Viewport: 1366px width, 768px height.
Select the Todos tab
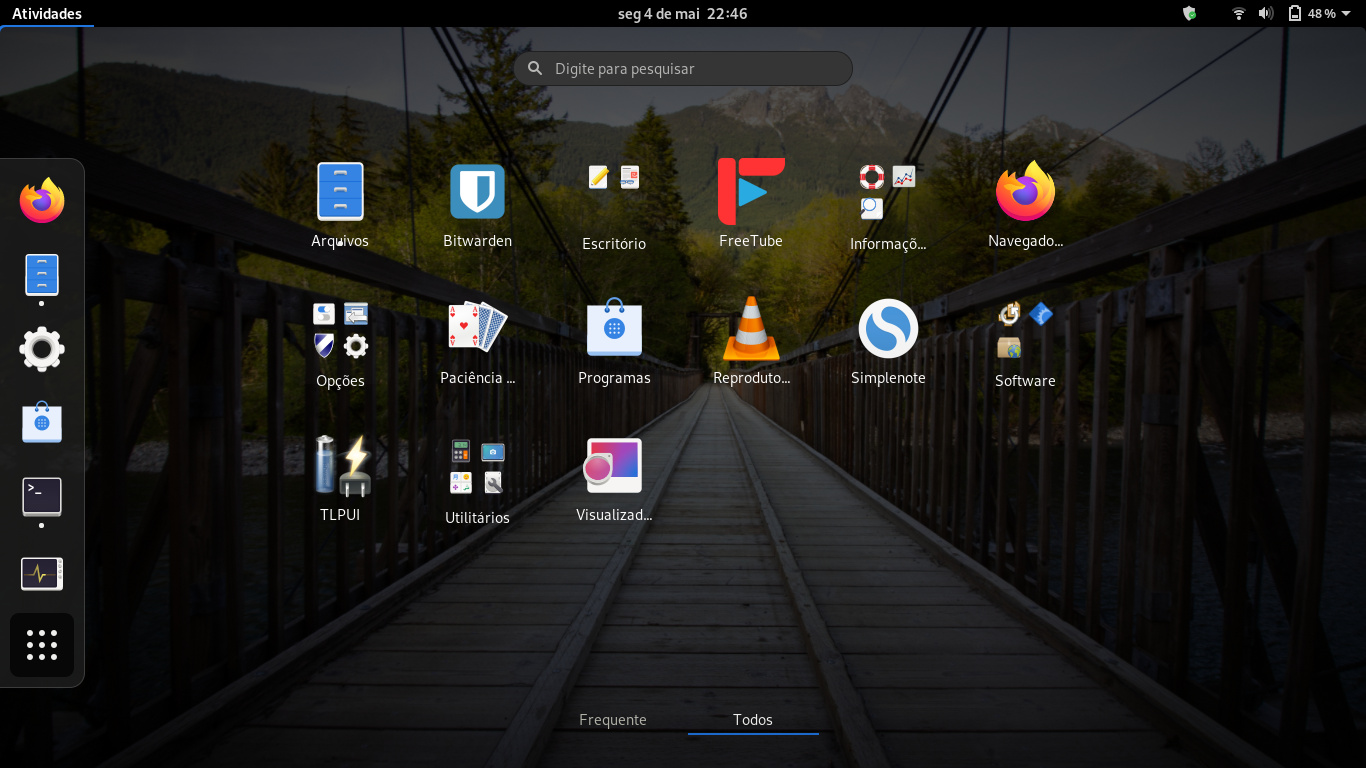(x=753, y=720)
